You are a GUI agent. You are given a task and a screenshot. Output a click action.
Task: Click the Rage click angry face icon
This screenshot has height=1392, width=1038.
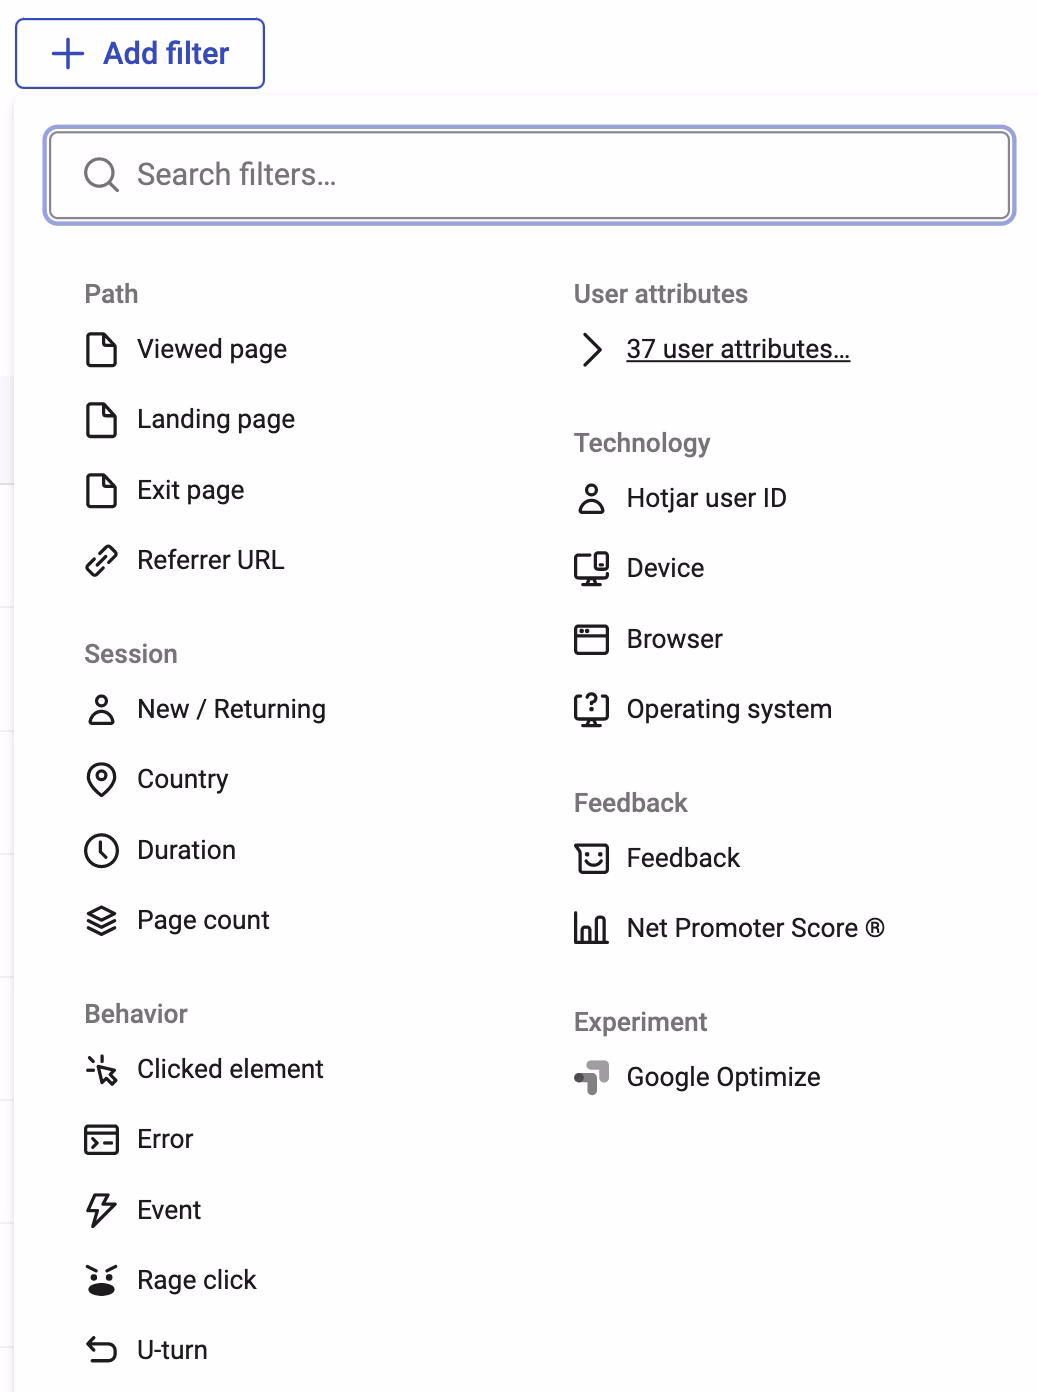[x=101, y=1280]
